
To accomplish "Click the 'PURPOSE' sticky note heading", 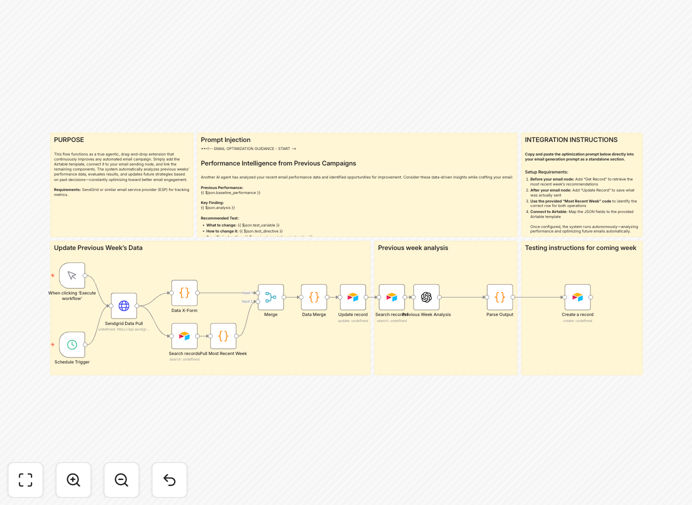I will click(69, 139).
